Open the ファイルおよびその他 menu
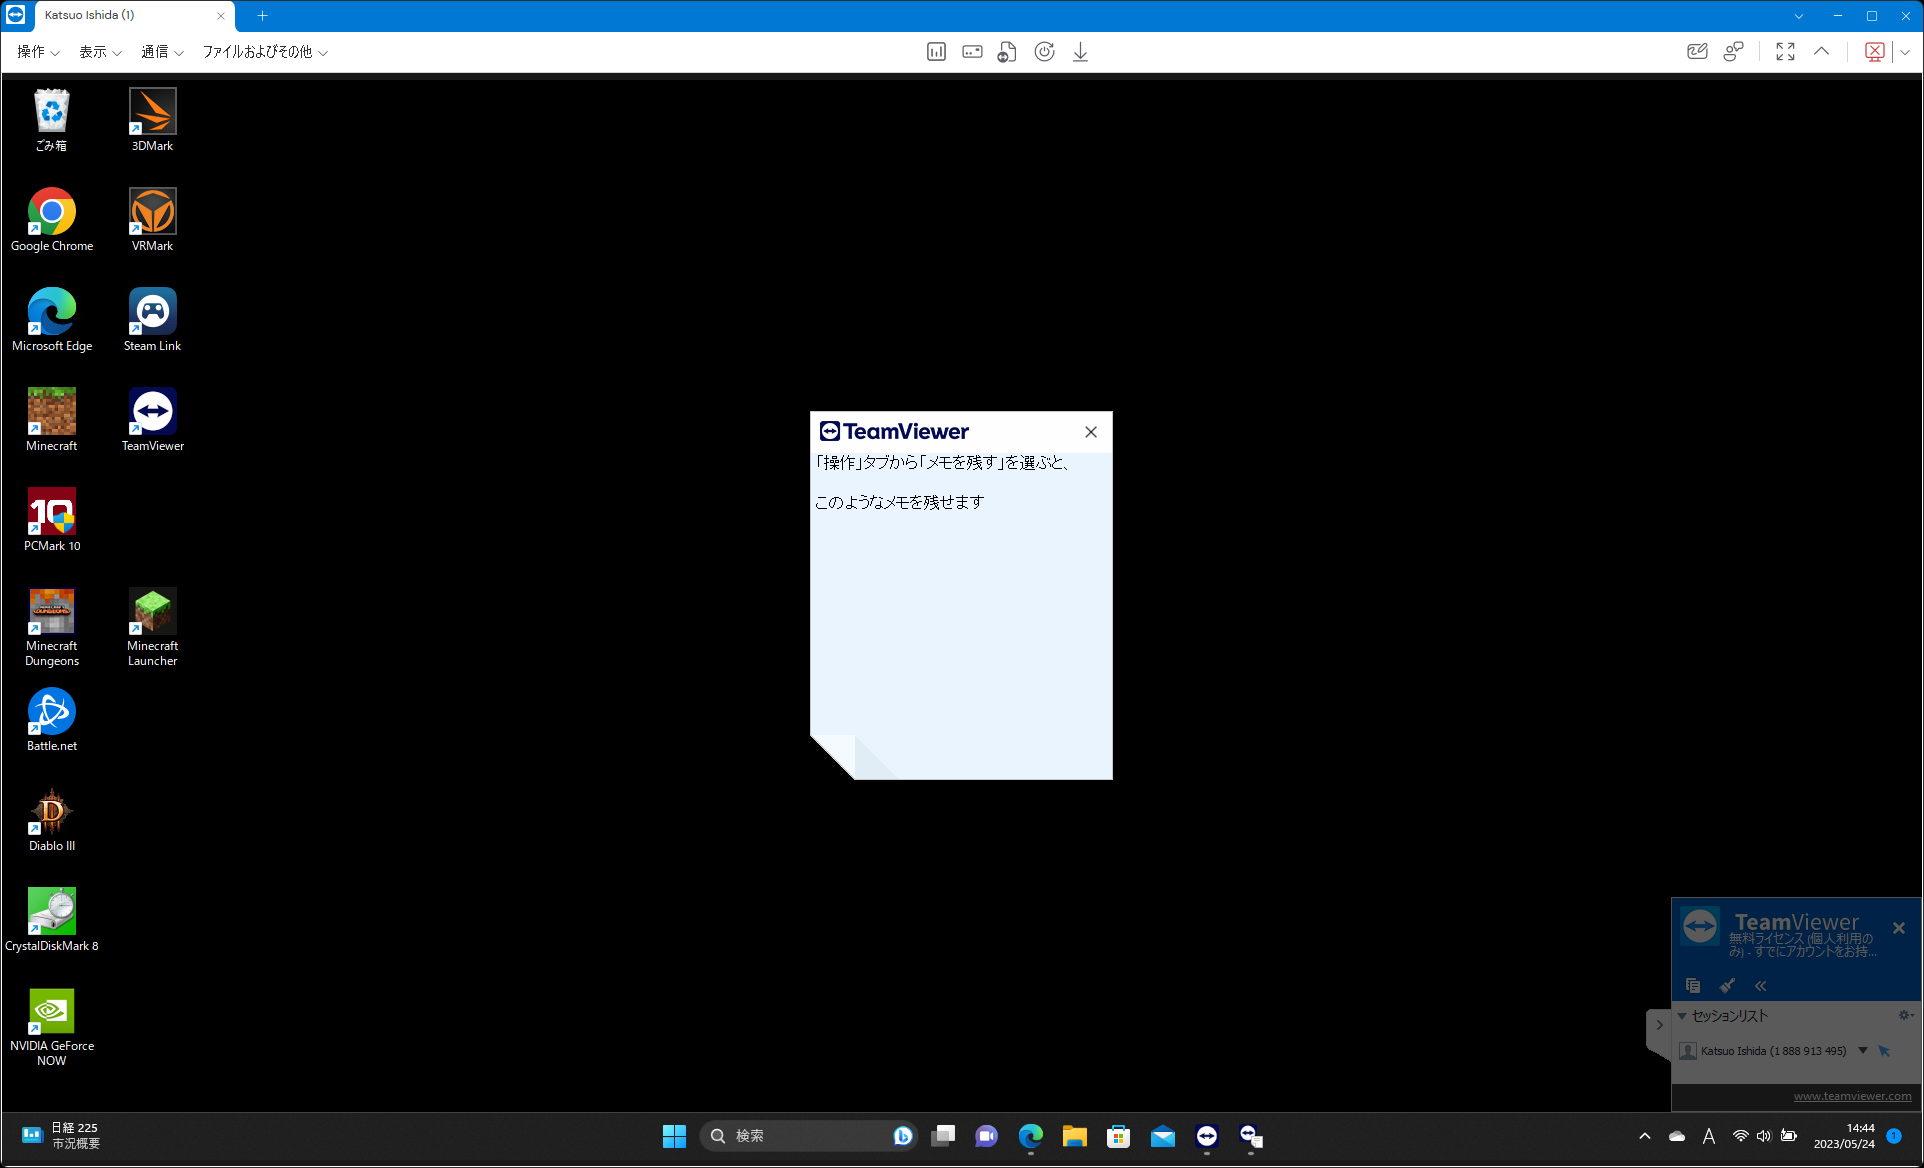 265,52
